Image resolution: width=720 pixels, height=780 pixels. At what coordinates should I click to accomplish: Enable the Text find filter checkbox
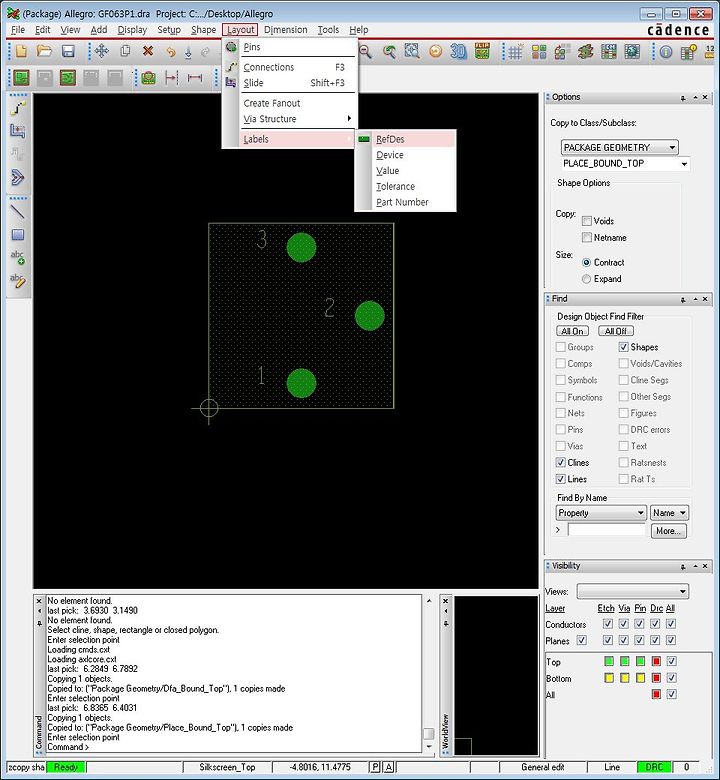click(x=623, y=446)
